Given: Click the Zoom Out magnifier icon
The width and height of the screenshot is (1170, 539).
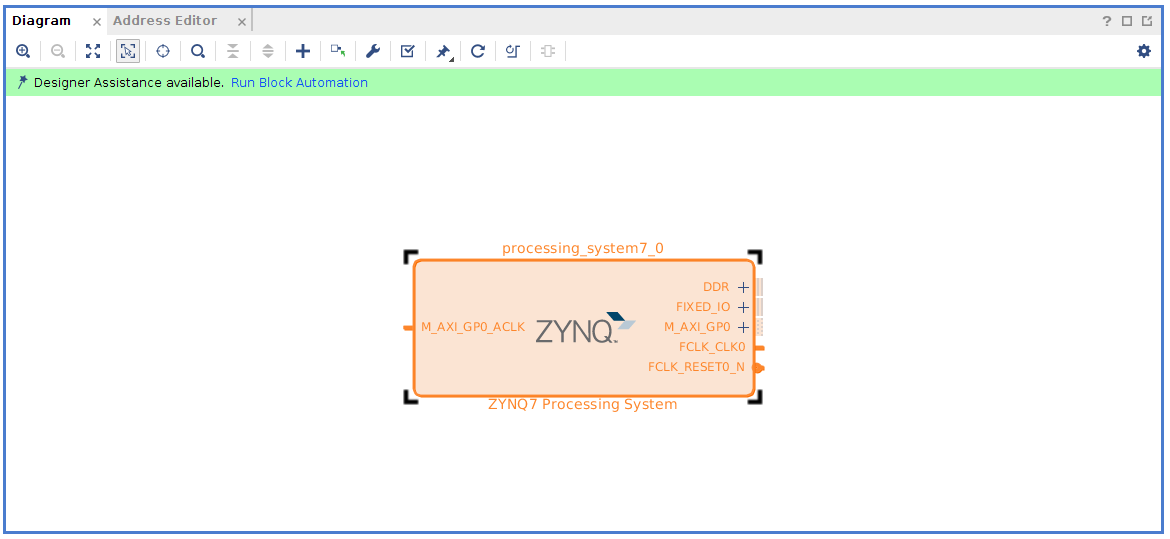Looking at the screenshot, I should pyautogui.click(x=57, y=52).
